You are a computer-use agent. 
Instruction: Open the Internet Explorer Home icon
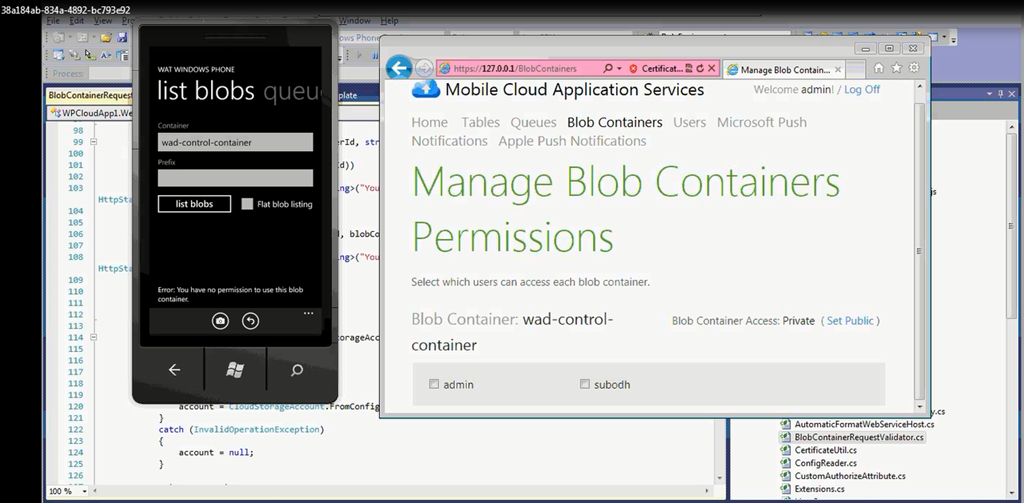tap(879, 68)
